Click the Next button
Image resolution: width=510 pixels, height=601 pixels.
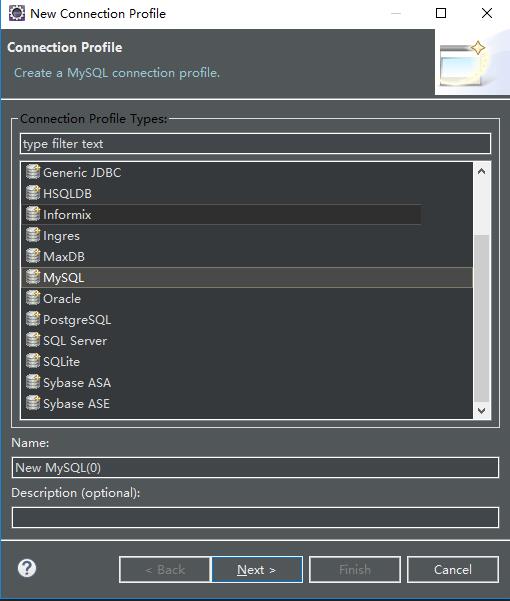[x=257, y=570]
